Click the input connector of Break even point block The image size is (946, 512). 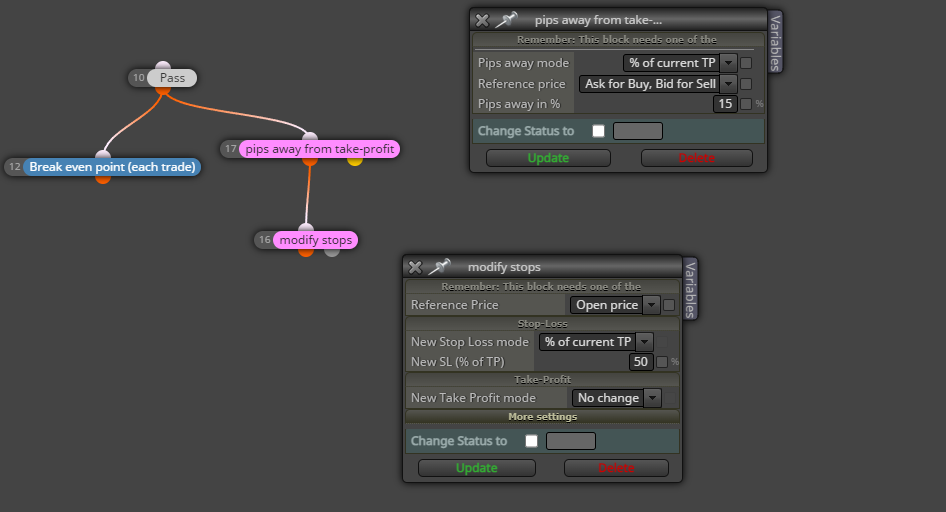click(x=103, y=154)
